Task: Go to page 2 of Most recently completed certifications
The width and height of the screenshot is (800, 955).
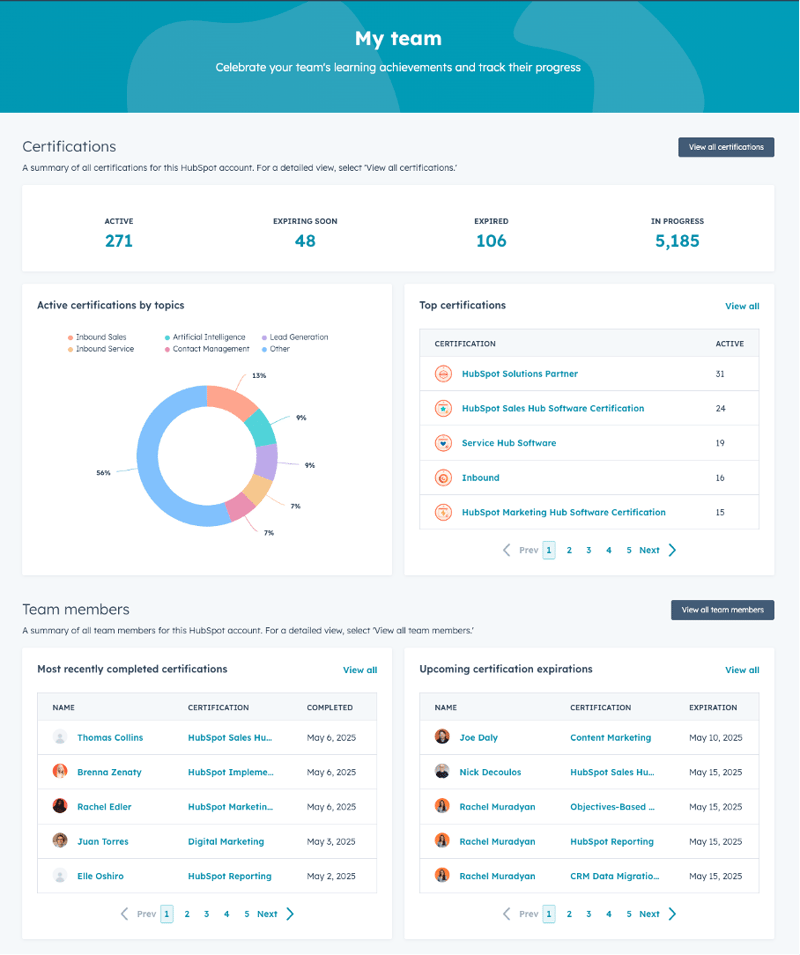Action: (187, 914)
